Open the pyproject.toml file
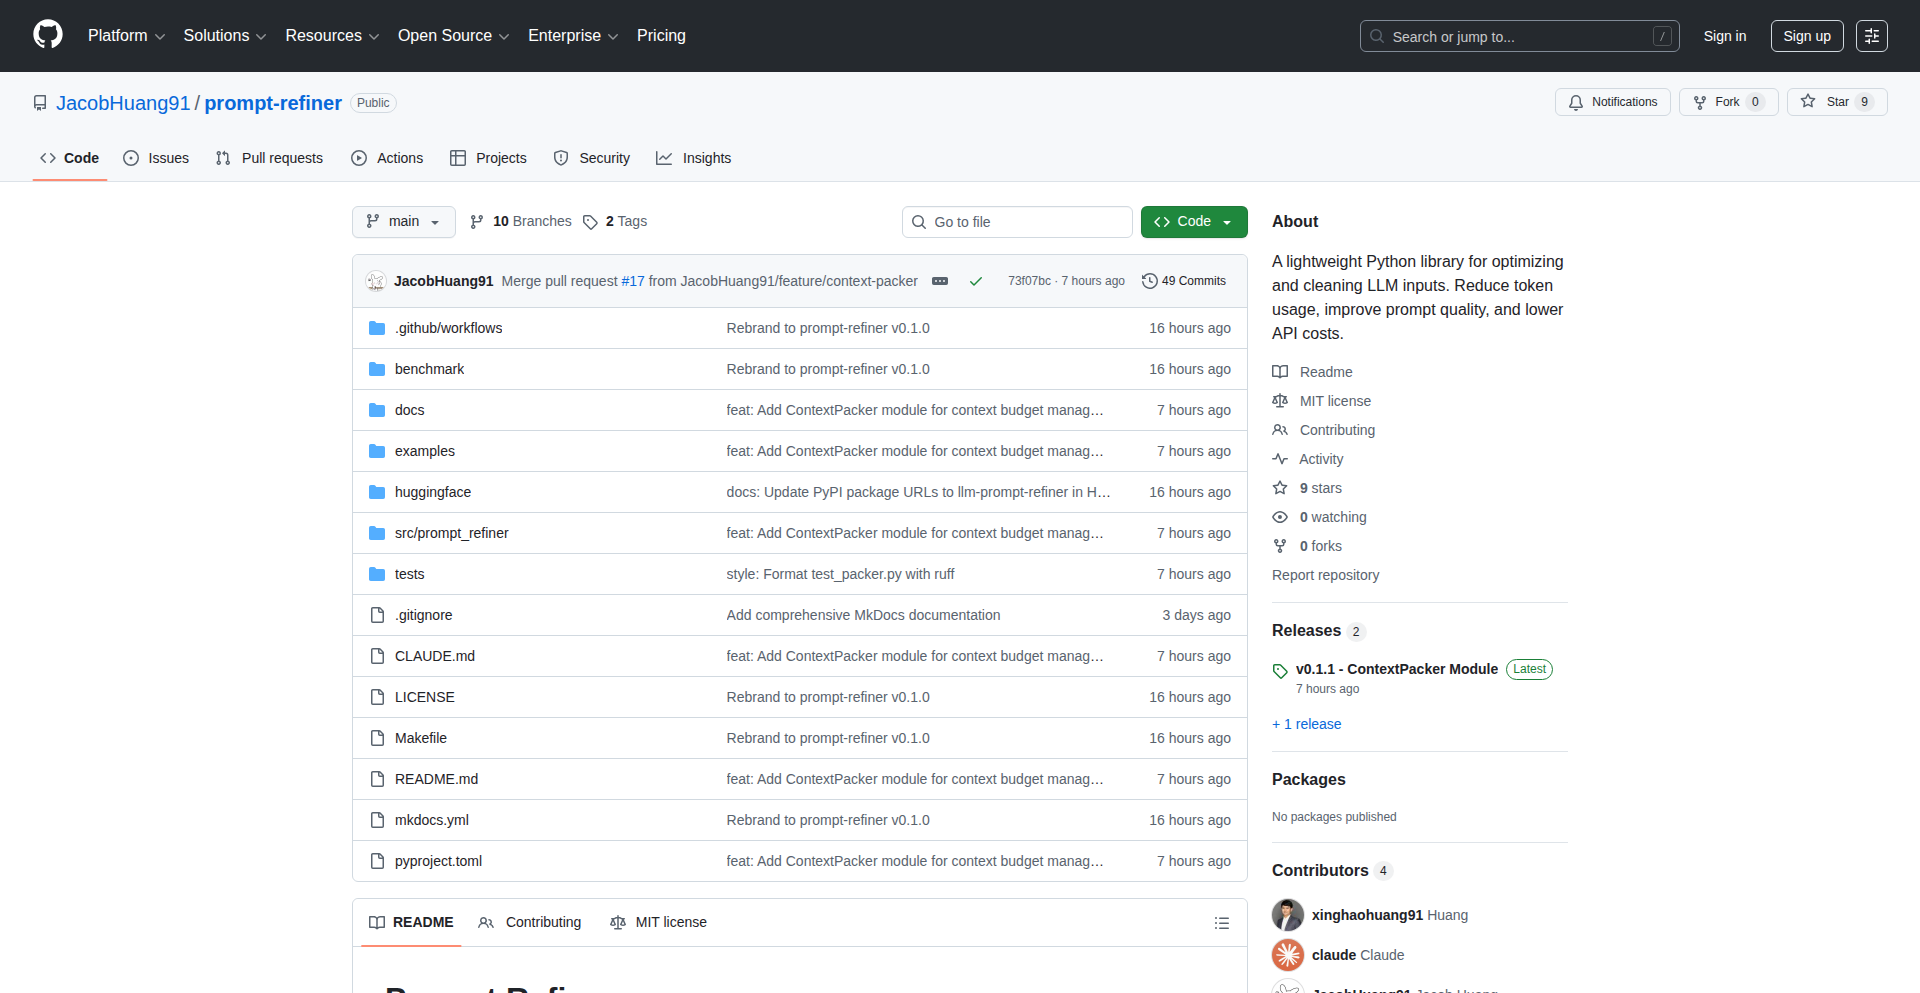 click(438, 861)
